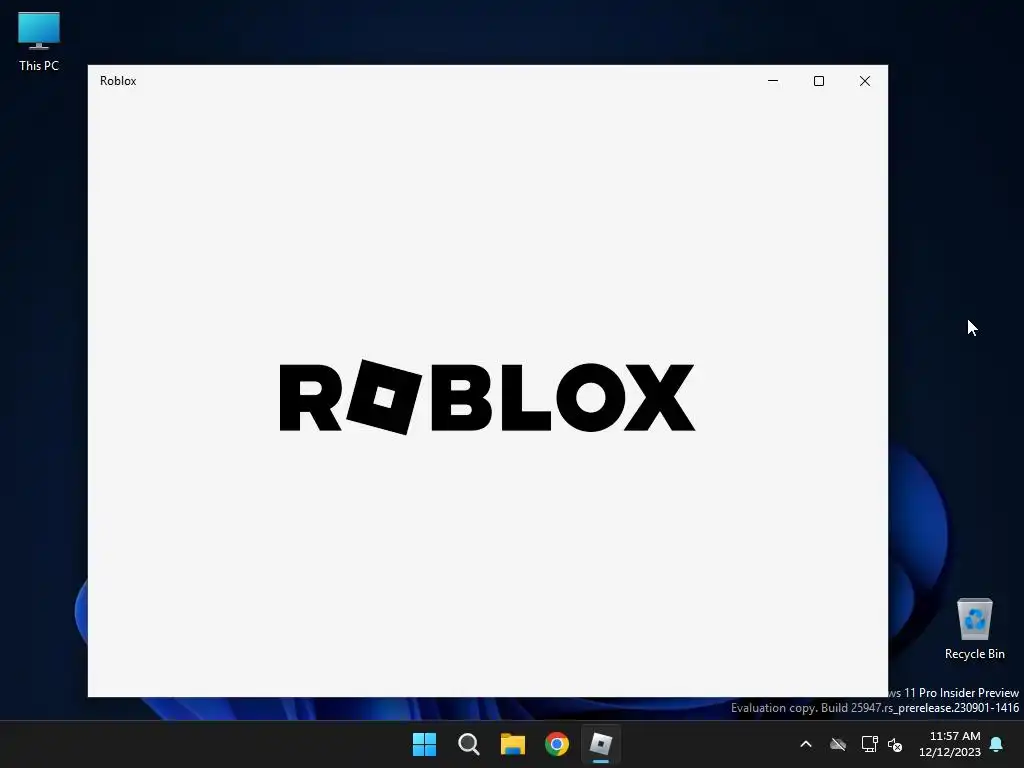This screenshot has width=1024, height=768.
Task: Open the clock showing 11:57 AM
Action: click(x=955, y=736)
